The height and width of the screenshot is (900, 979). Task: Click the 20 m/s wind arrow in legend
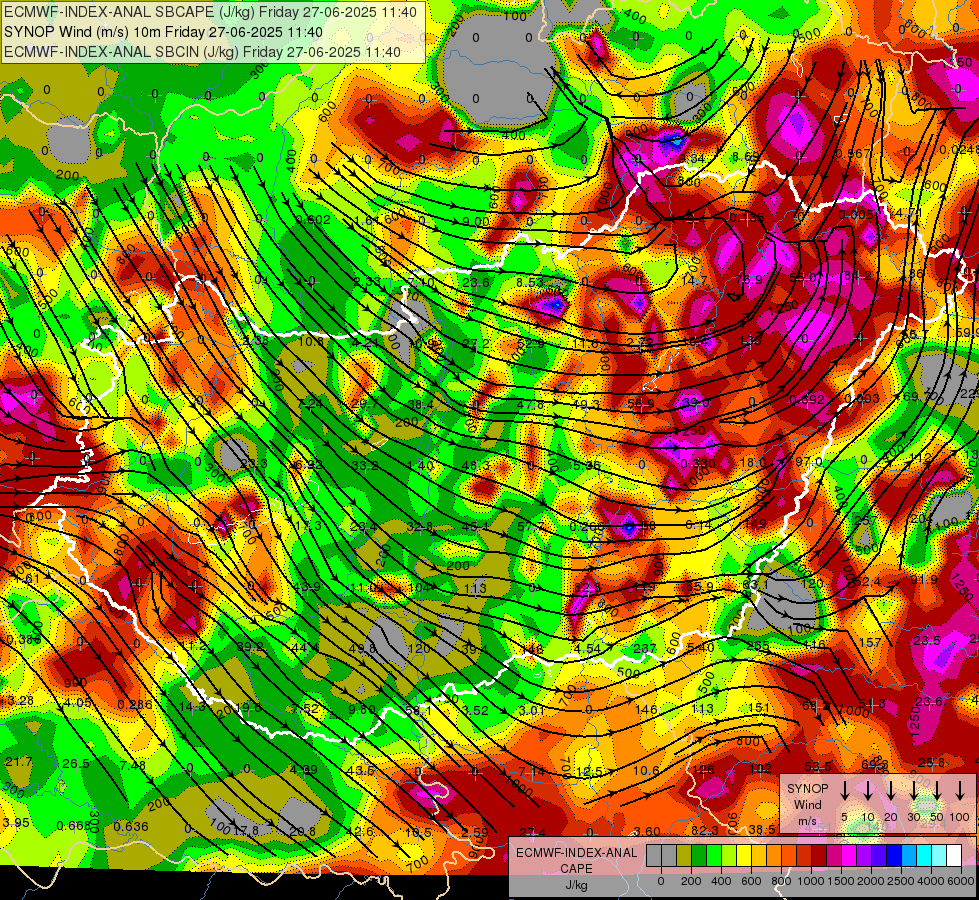pyautogui.click(x=891, y=790)
